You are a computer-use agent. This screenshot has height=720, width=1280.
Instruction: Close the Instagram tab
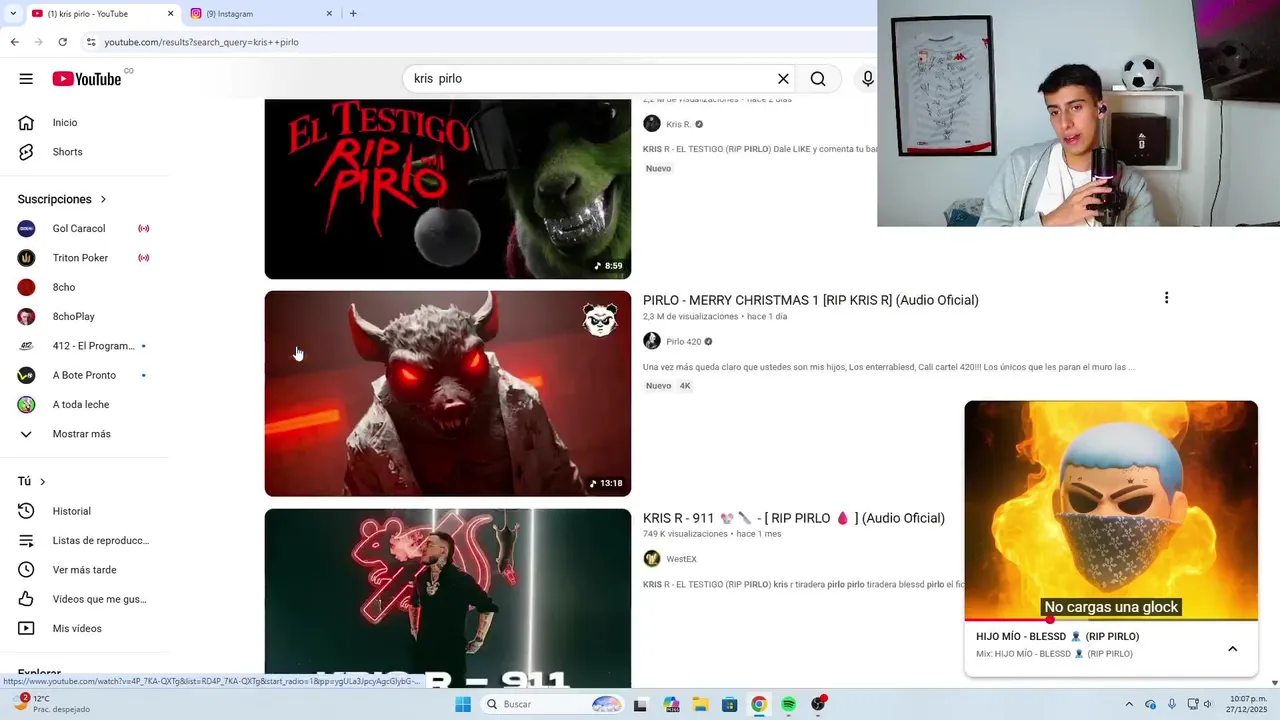click(329, 14)
